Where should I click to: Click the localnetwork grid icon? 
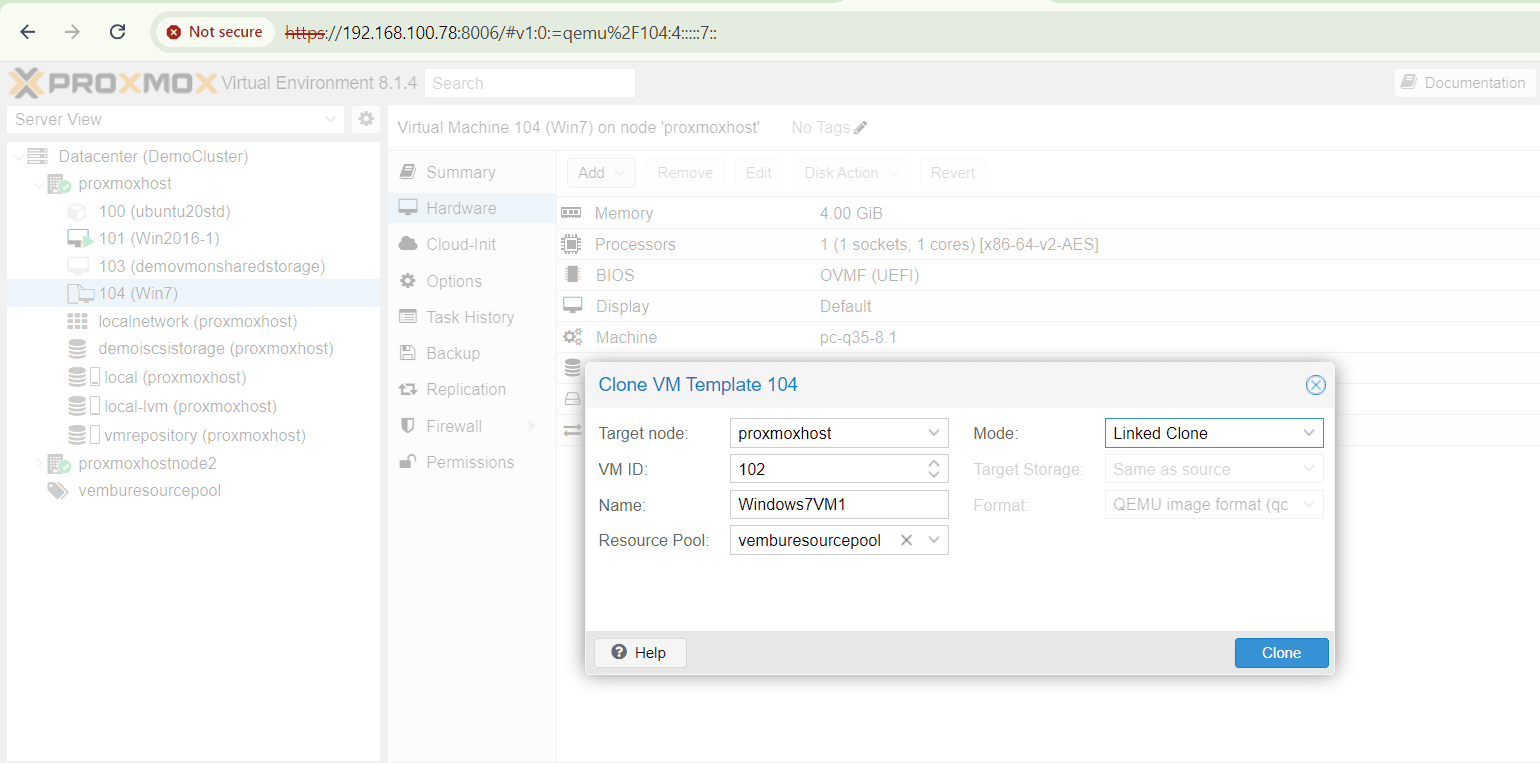pos(77,321)
